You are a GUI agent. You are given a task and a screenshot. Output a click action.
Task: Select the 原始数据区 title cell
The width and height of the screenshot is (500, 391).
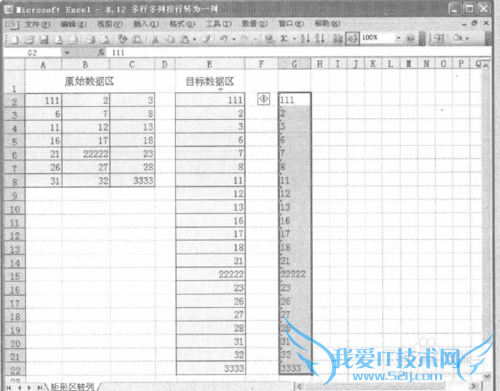point(89,81)
